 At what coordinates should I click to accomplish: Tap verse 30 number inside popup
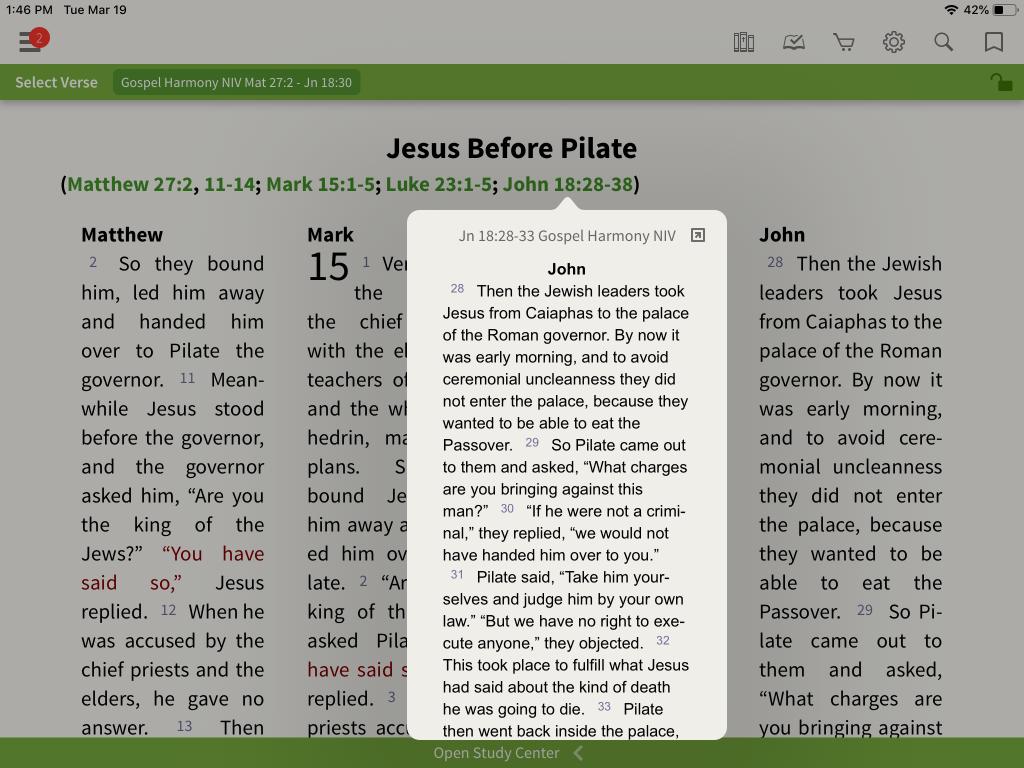click(x=507, y=509)
